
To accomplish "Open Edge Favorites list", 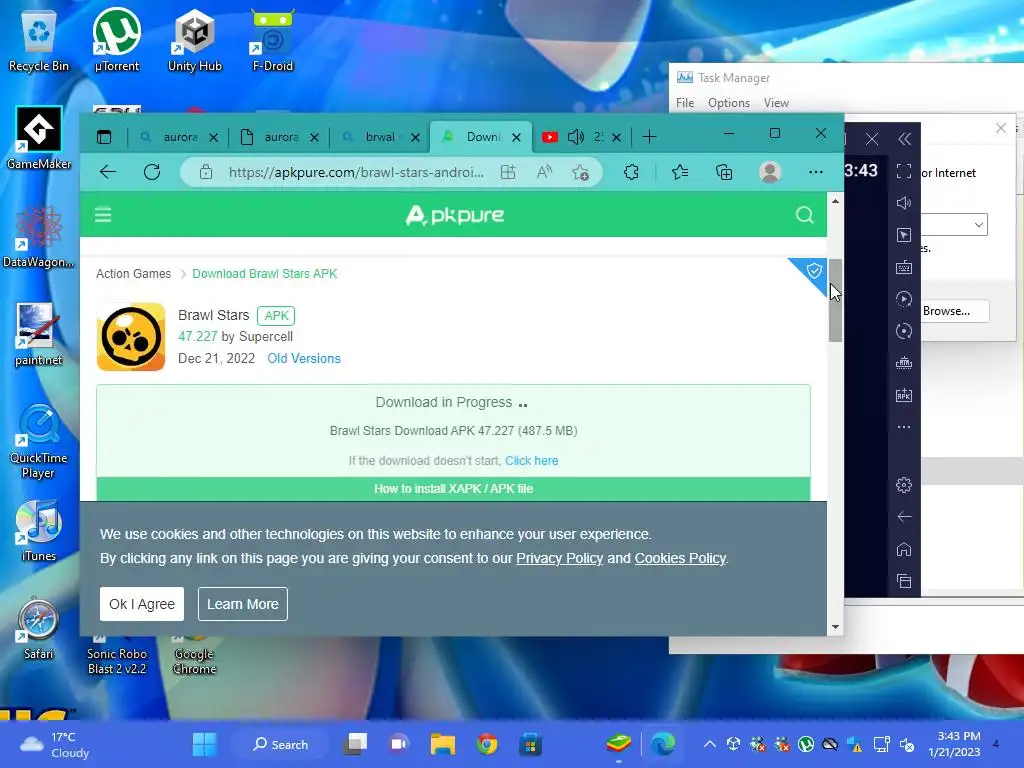I will pos(680,172).
